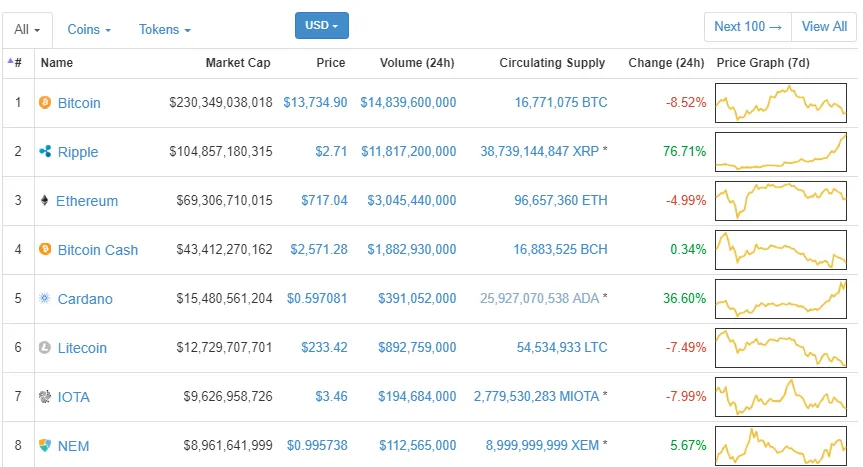Viewport: 863px width, 467px height.
Task: Click supply 96,657,360 ETH
Action: [561, 200]
